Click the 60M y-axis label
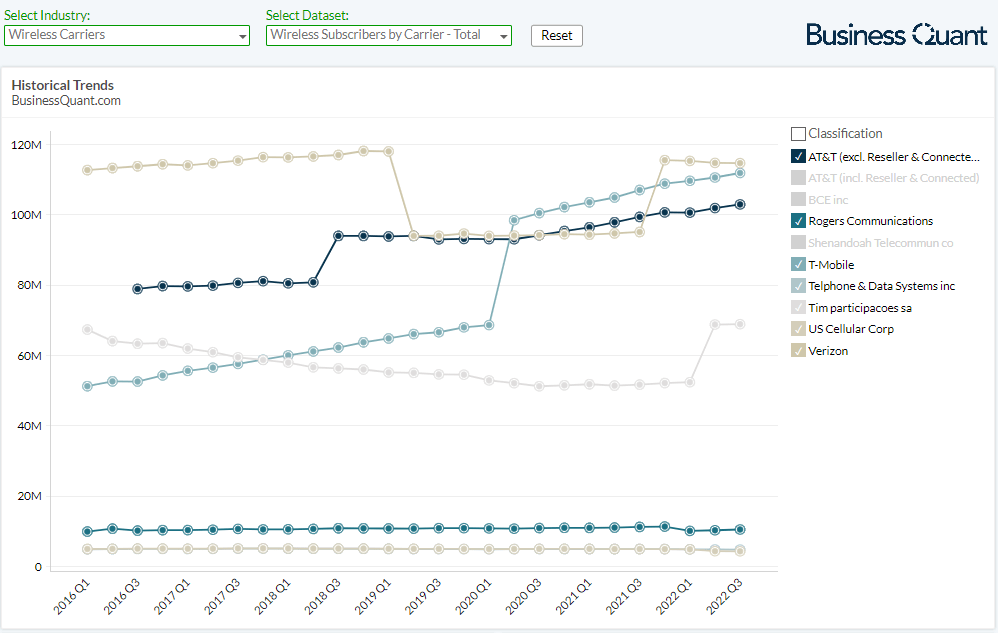This screenshot has width=998, height=633. [x=29, y=356]
